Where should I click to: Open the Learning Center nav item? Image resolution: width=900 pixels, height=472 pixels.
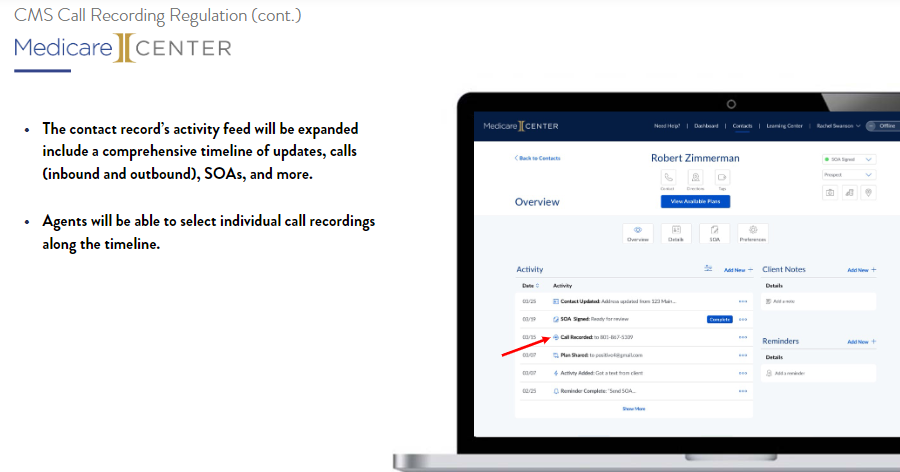(784, 126)
